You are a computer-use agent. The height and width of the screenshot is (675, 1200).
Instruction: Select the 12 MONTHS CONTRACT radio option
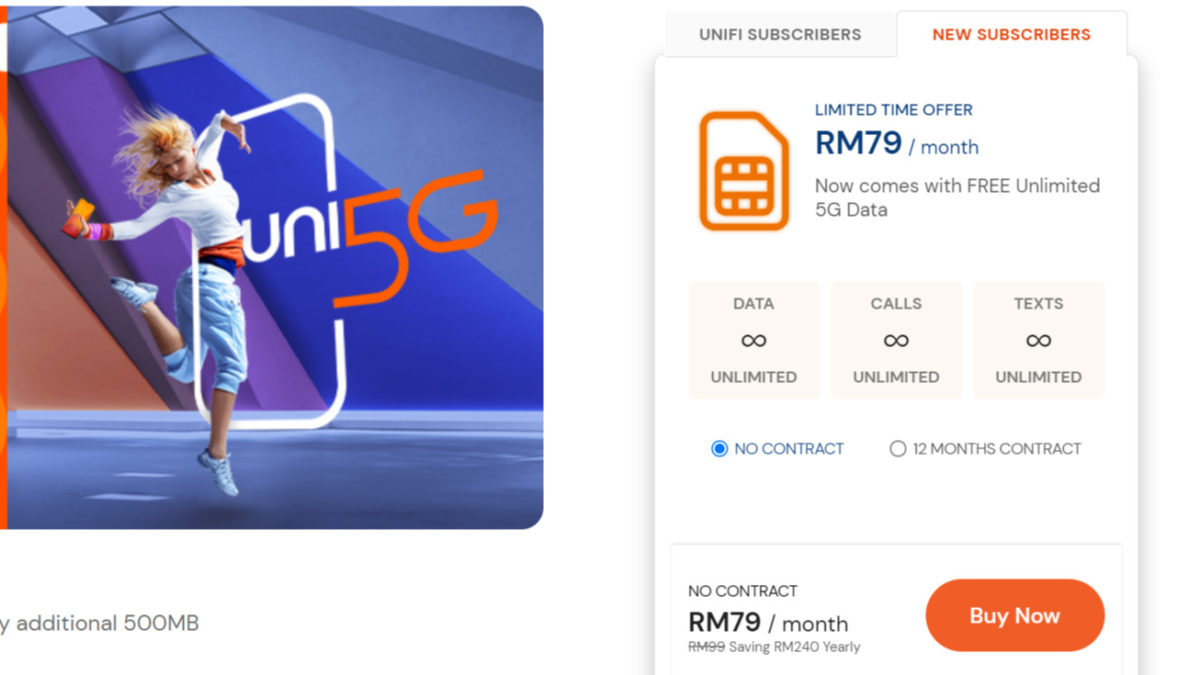coord(898,449)
